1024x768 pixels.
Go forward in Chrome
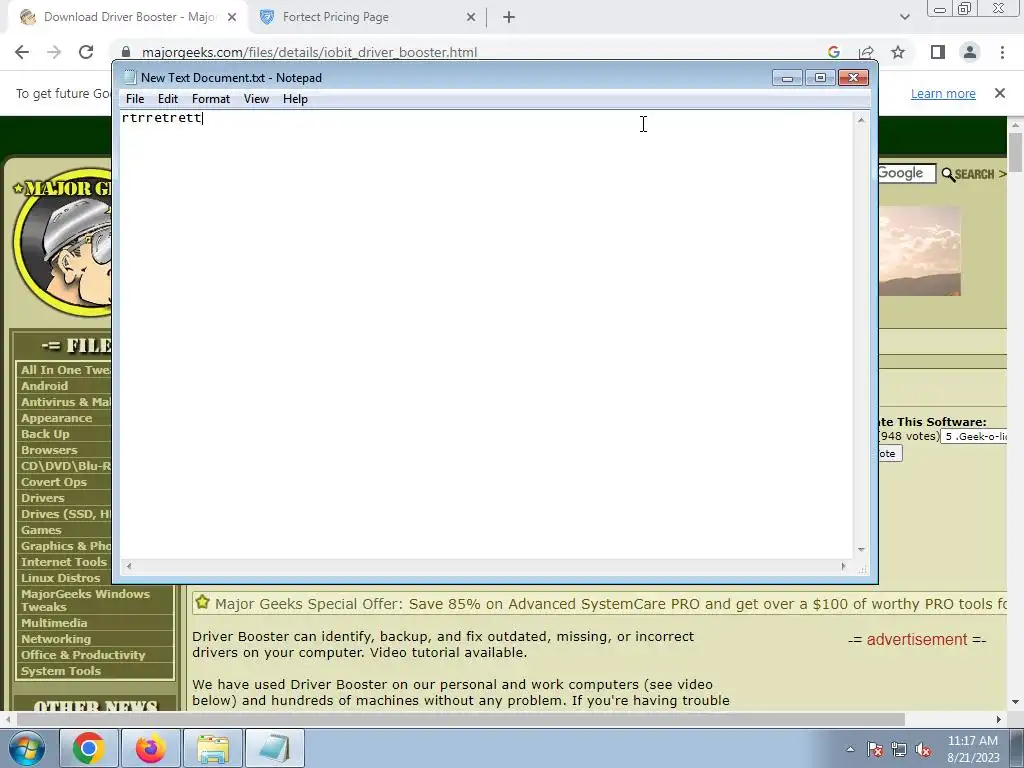click(x=54, y=52)
